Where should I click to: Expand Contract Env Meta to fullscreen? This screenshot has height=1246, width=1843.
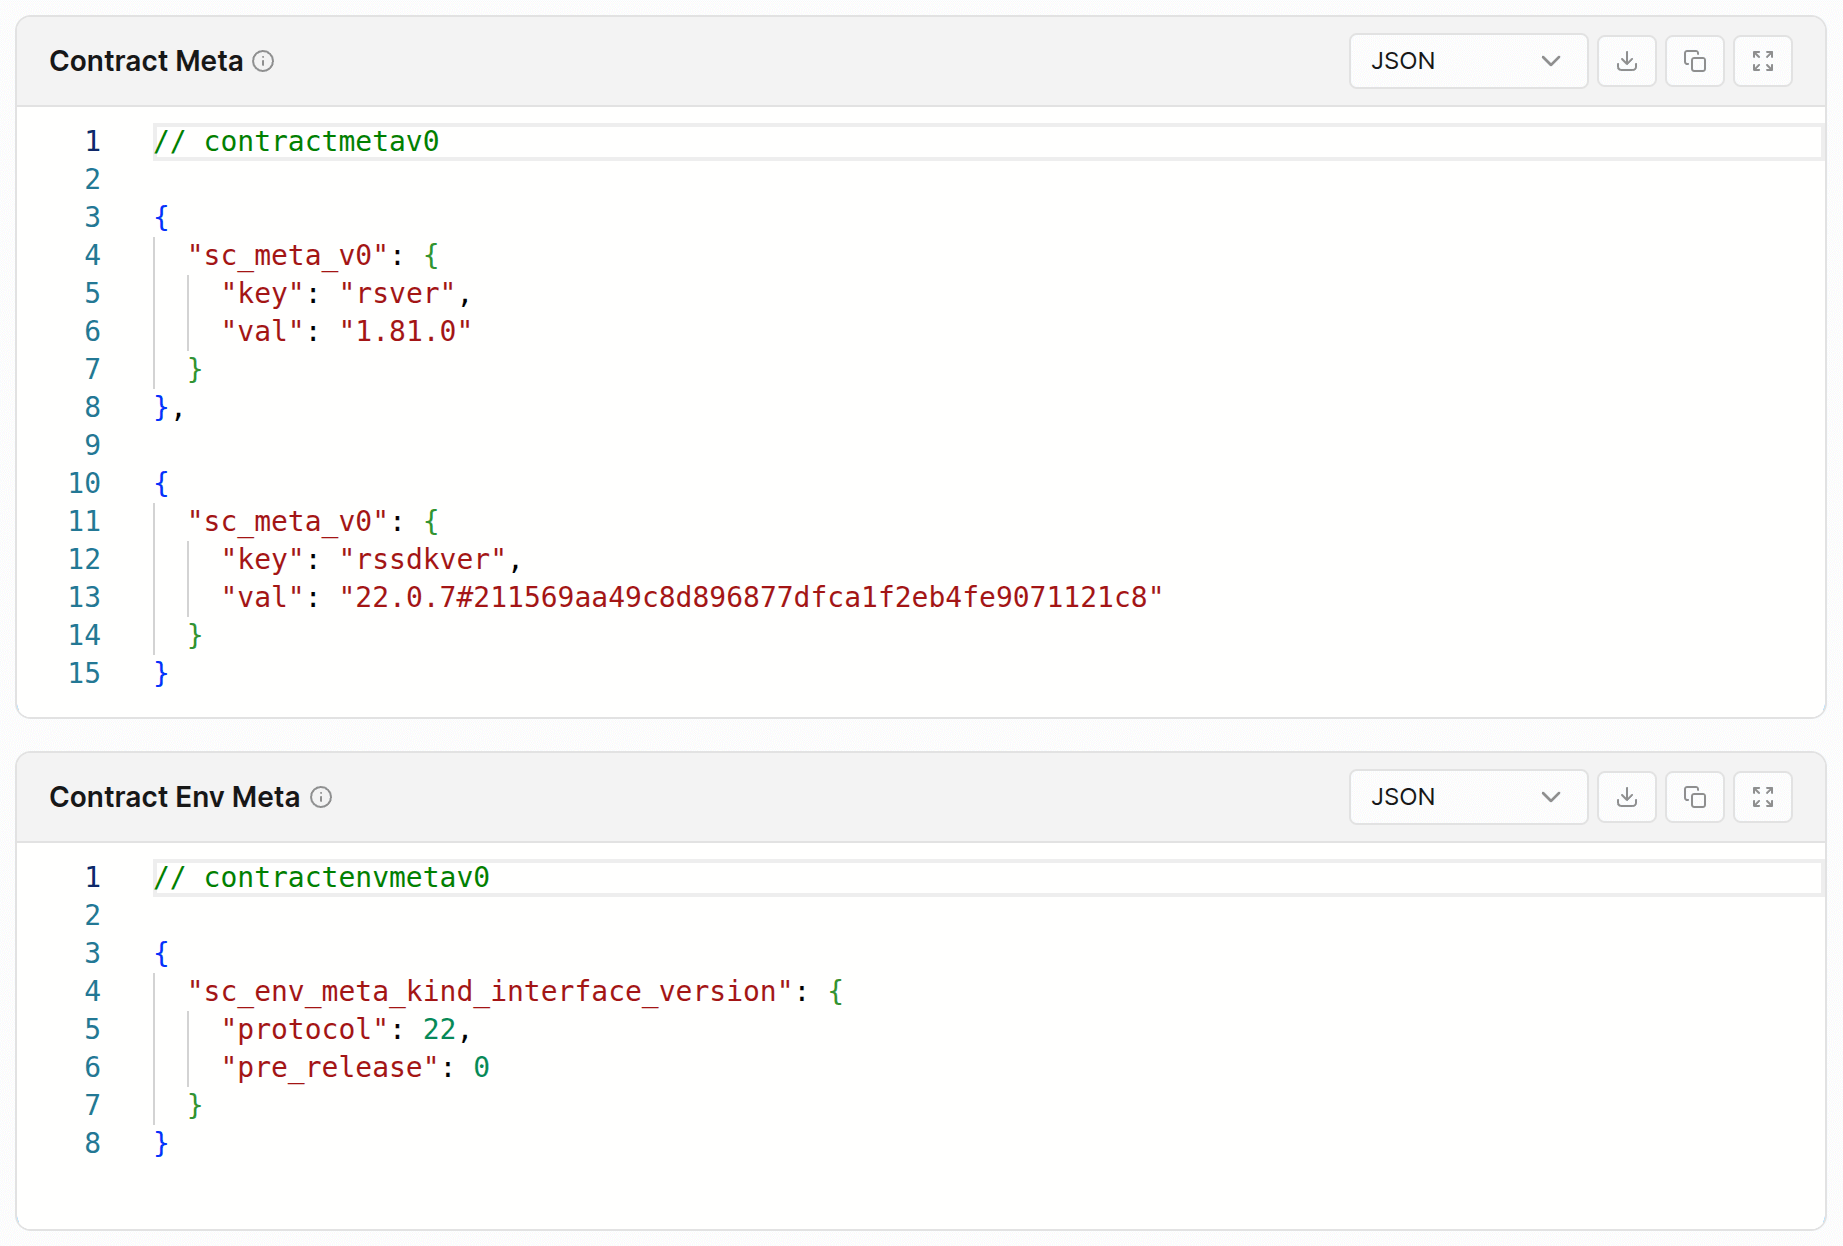1763,797
